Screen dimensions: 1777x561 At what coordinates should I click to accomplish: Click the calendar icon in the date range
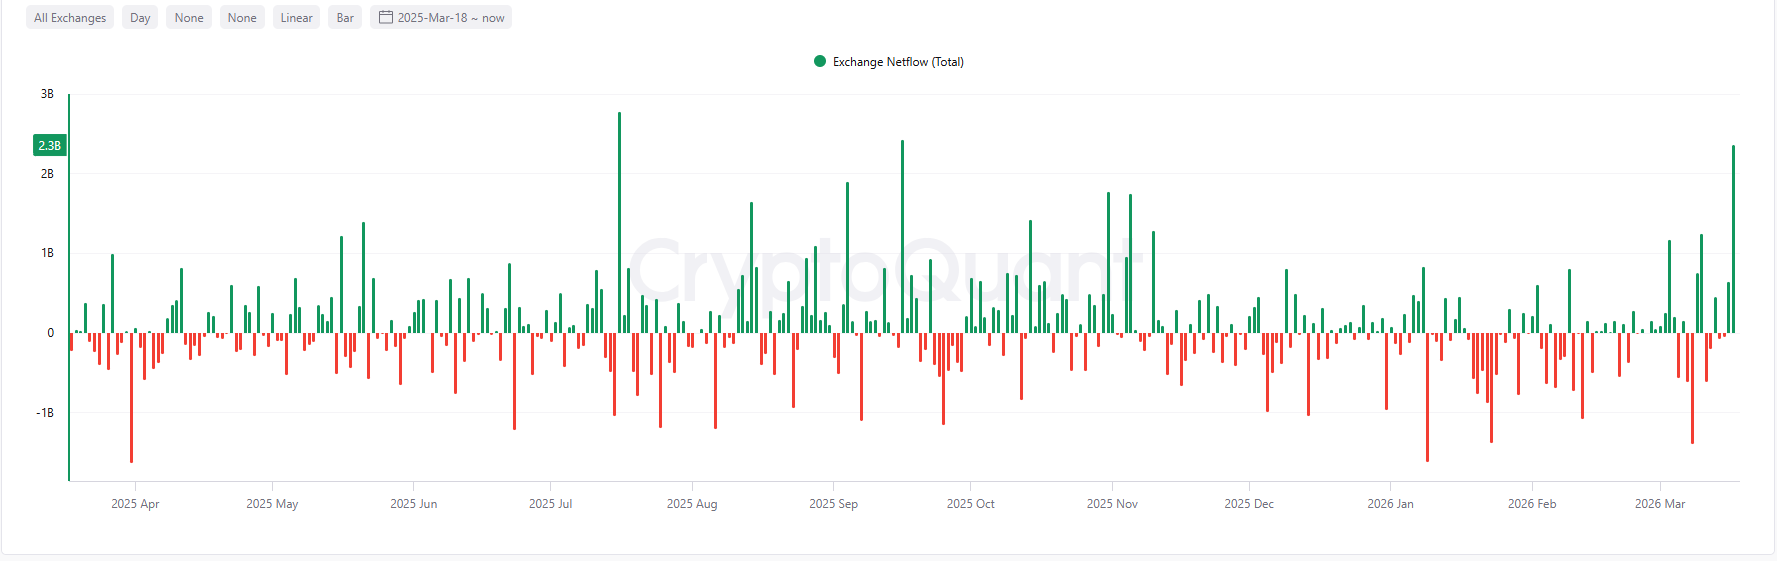pos(385,17)
